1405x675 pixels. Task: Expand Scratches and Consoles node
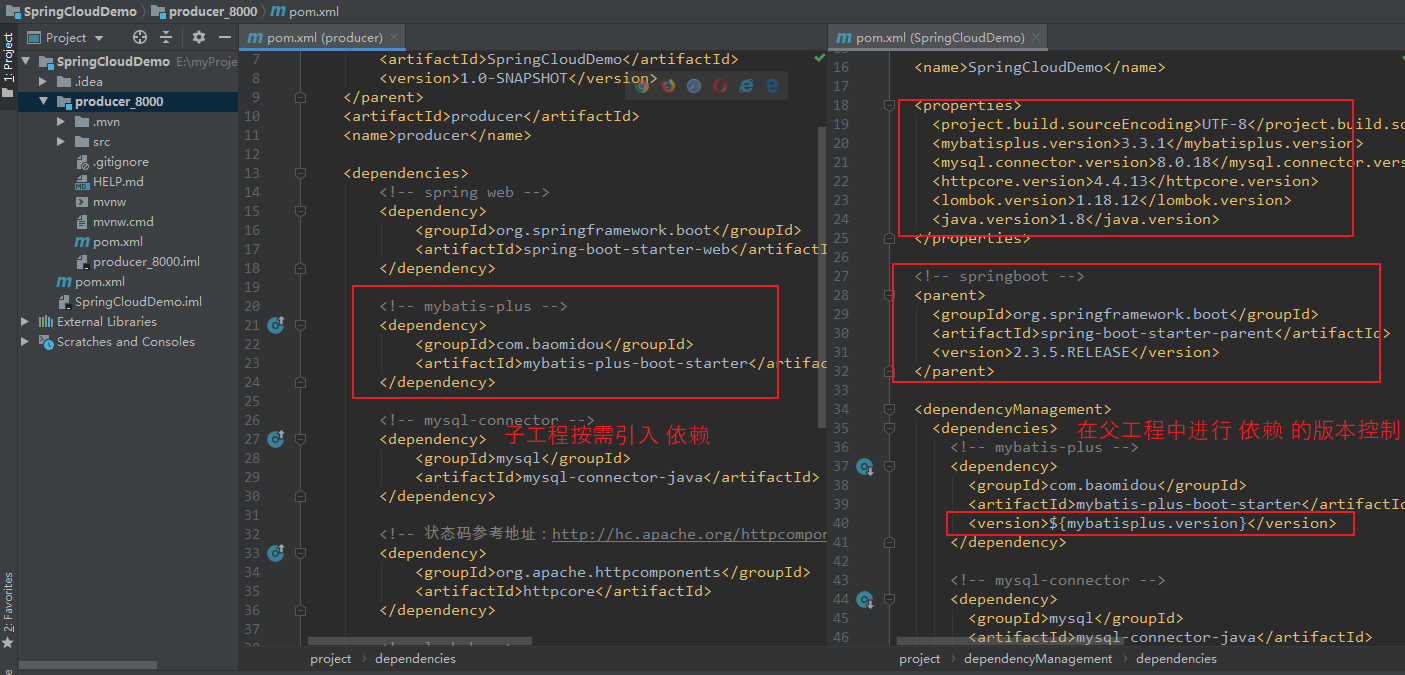pyautogui.click(x=27, y=342)
